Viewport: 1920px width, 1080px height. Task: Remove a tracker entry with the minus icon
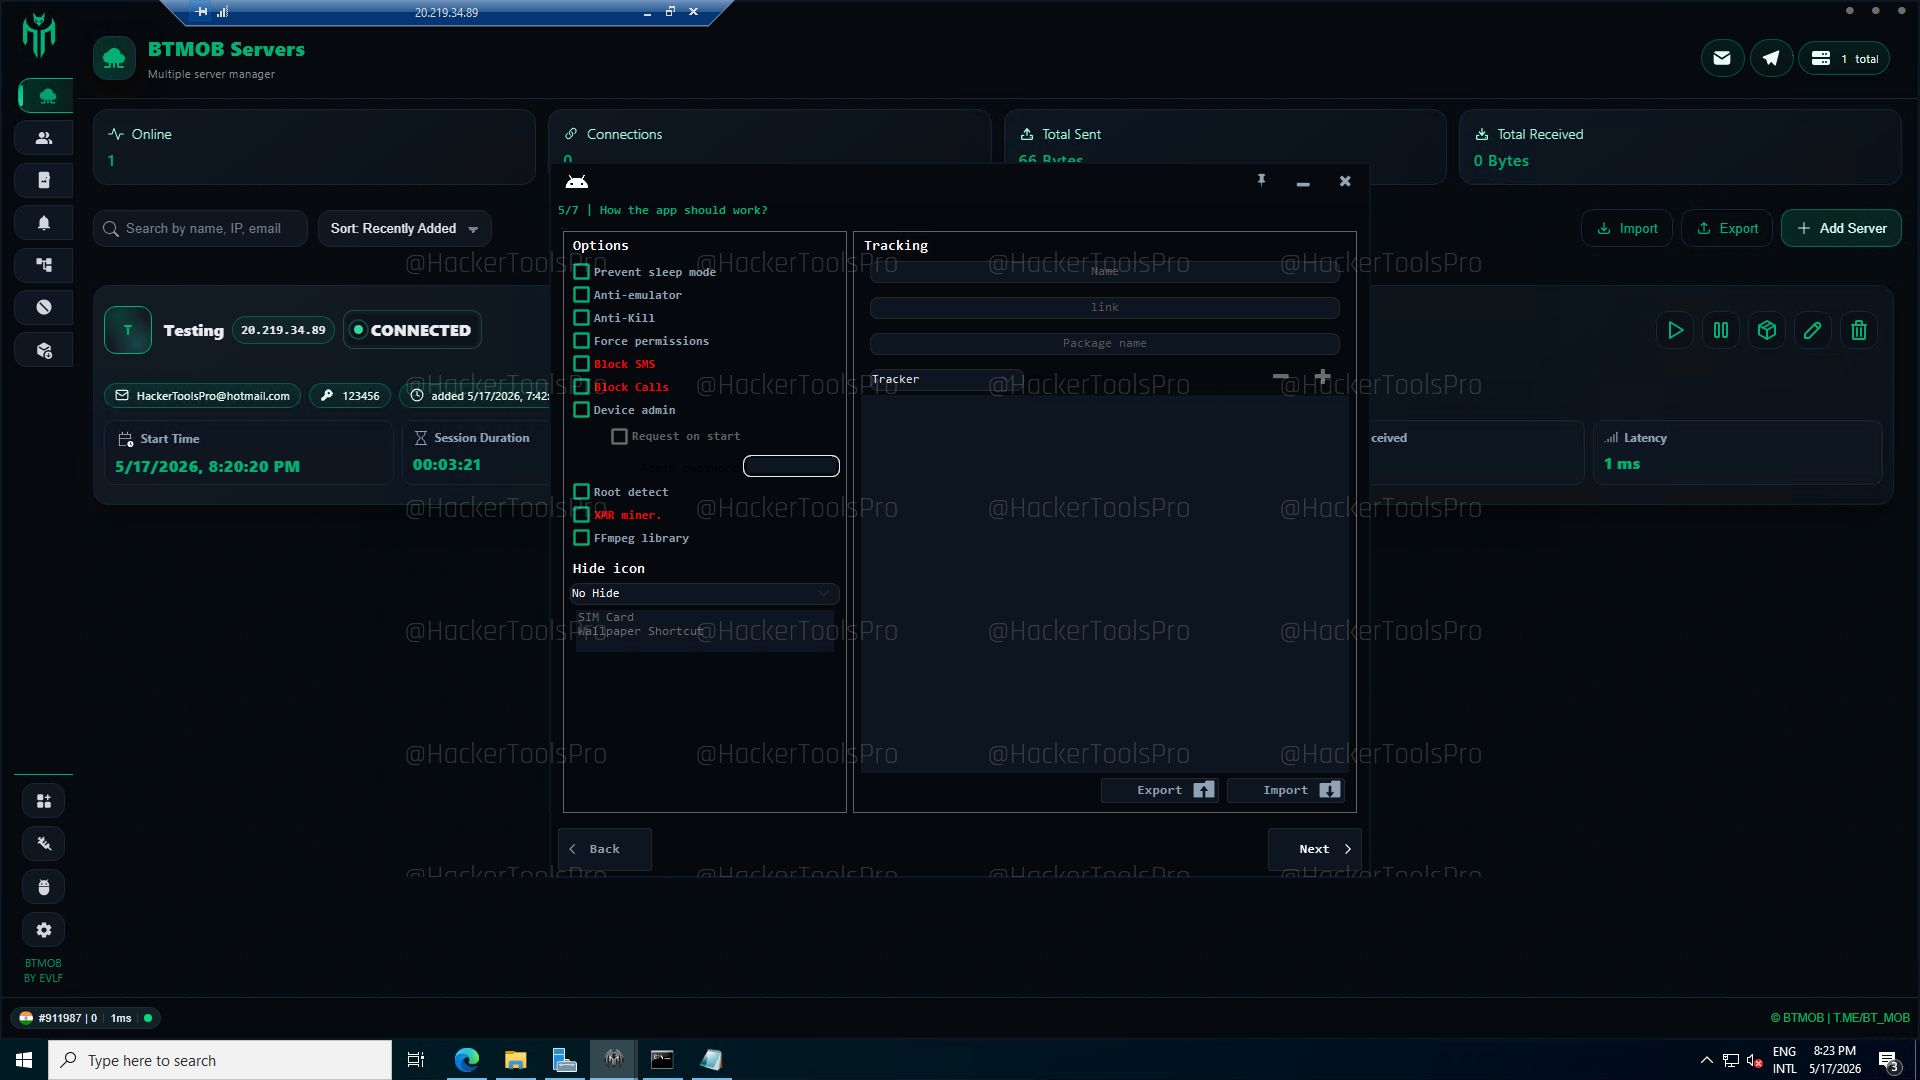[x=1280, y=377]
